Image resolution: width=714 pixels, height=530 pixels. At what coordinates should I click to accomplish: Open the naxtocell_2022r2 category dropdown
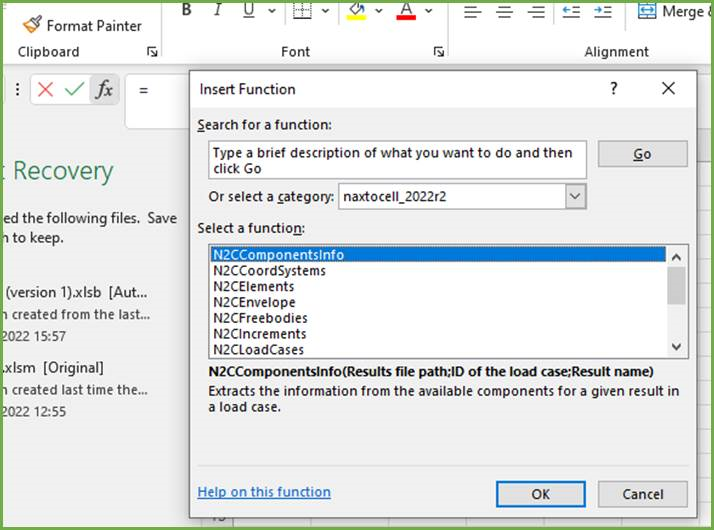(575, 197)
